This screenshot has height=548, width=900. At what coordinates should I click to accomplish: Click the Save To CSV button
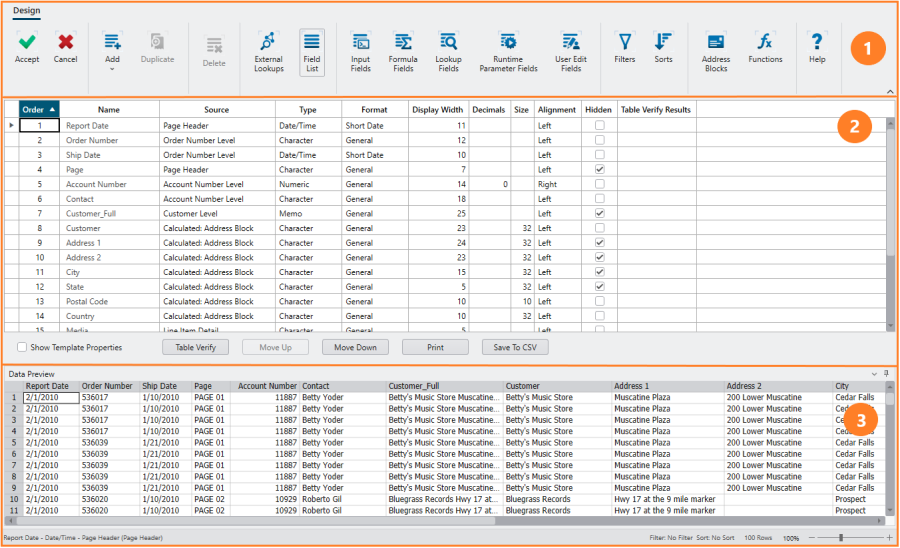tap(515, 347)
